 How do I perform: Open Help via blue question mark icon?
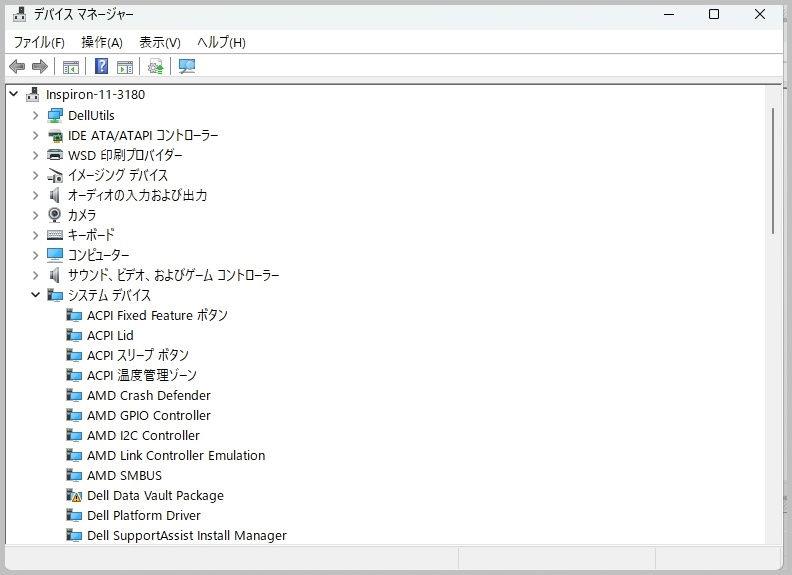(102, 66)
